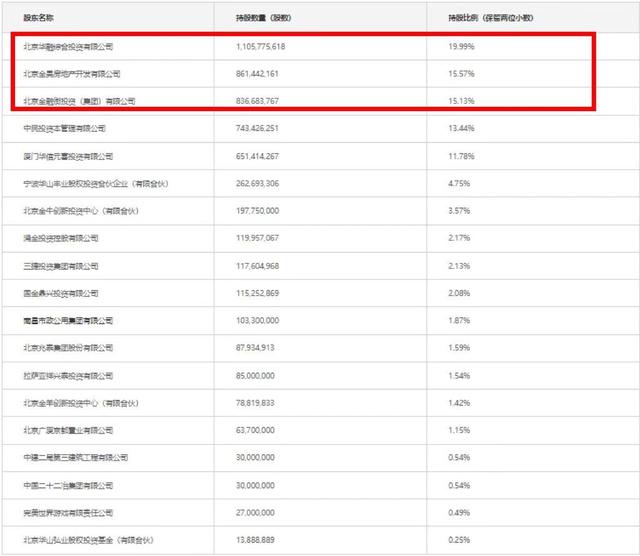Select the 1.54% percentage cell
The image size is (640, 556).
(x=459, y=376)
